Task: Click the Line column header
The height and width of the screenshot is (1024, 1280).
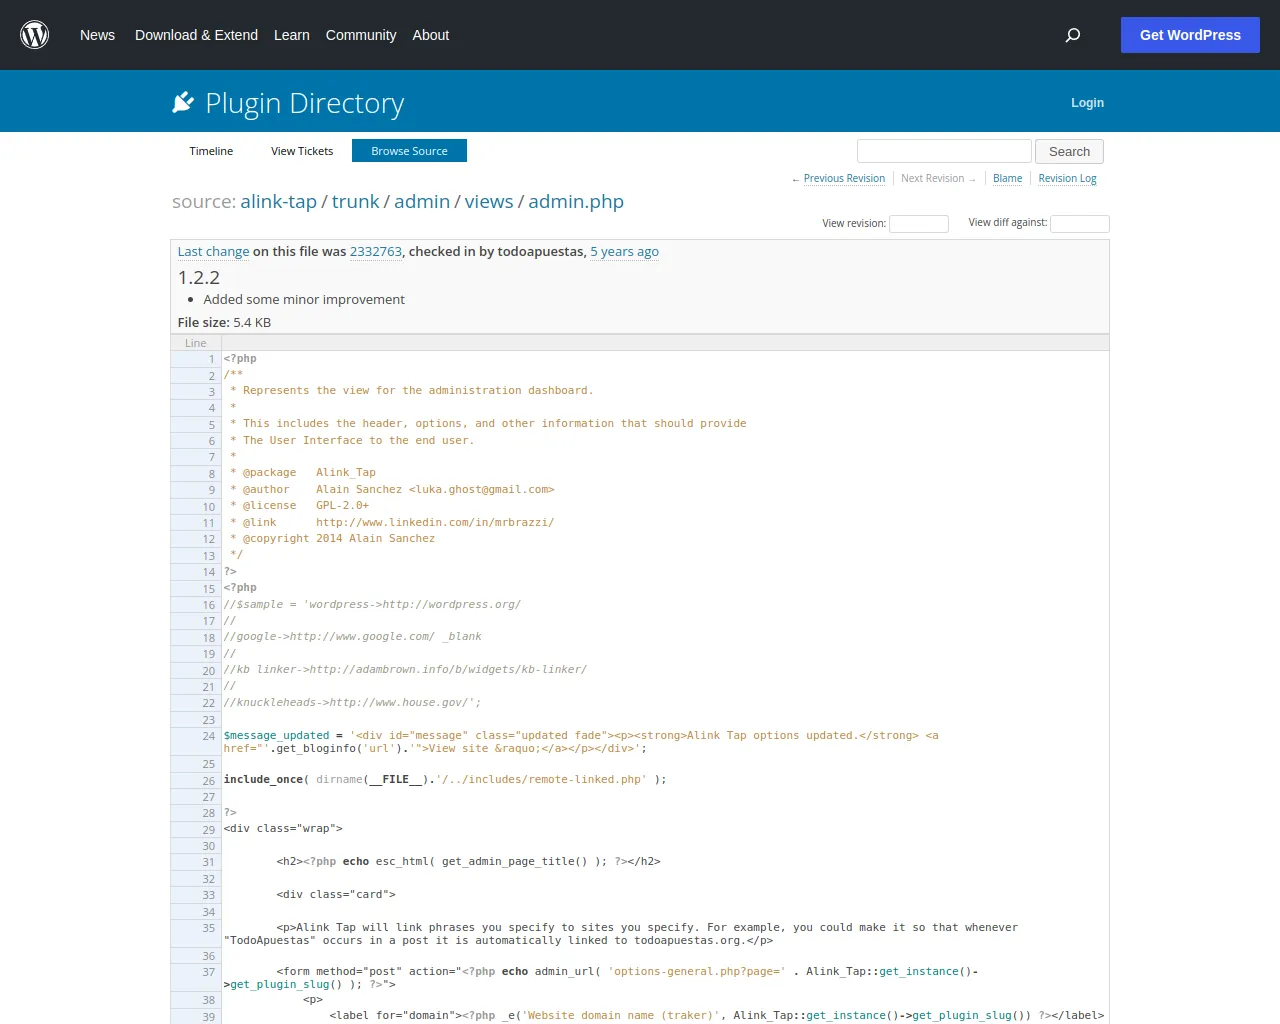Action: tap(196, 343)
